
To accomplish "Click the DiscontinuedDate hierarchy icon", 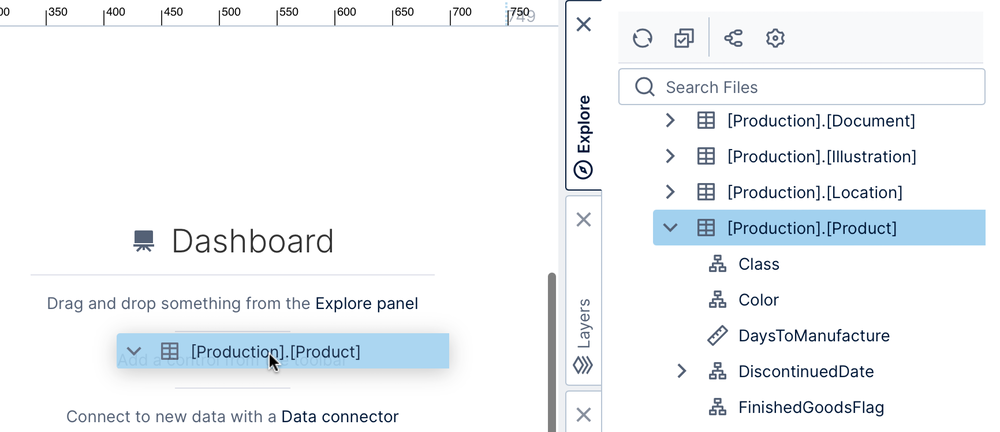I will pos(717,371).
